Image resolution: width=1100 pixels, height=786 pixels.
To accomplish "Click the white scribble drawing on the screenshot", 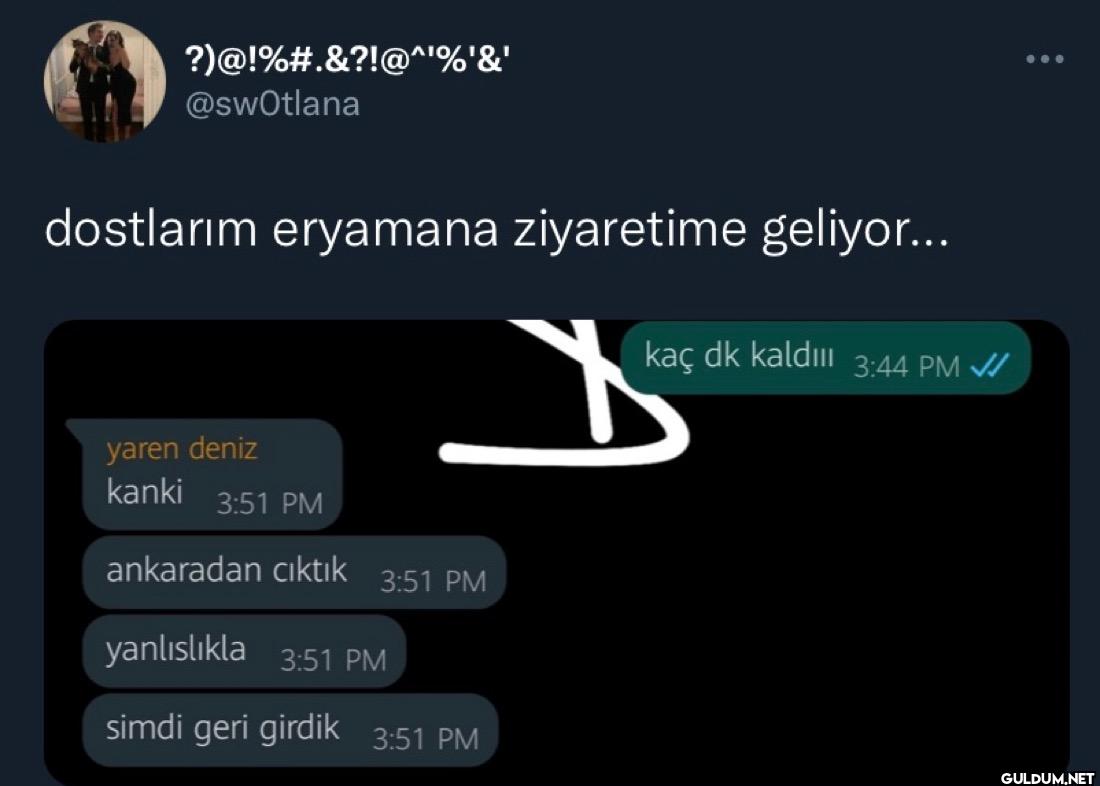I will click(x=565, y=393).
